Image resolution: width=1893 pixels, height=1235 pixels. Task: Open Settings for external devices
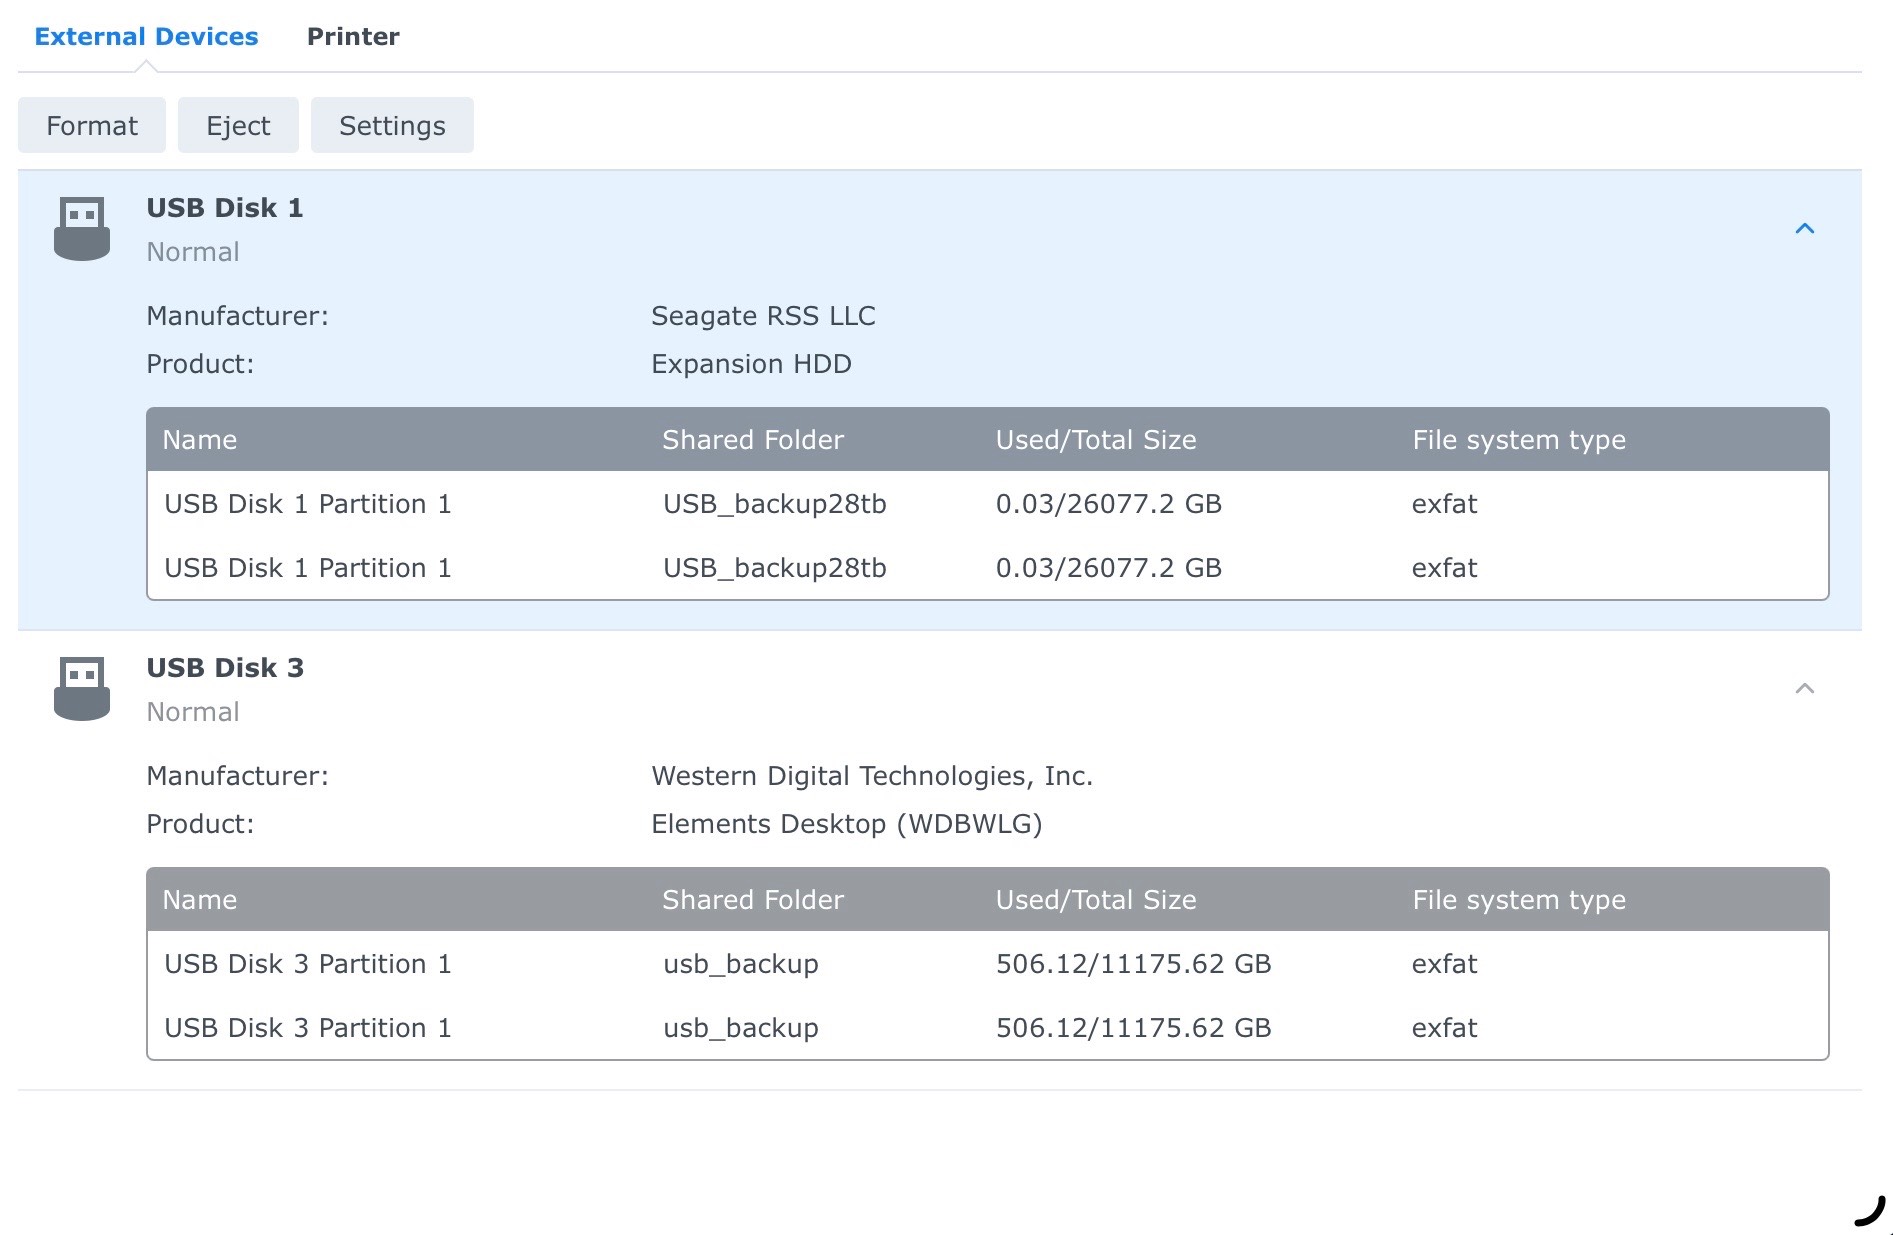(x=391, y=125)
